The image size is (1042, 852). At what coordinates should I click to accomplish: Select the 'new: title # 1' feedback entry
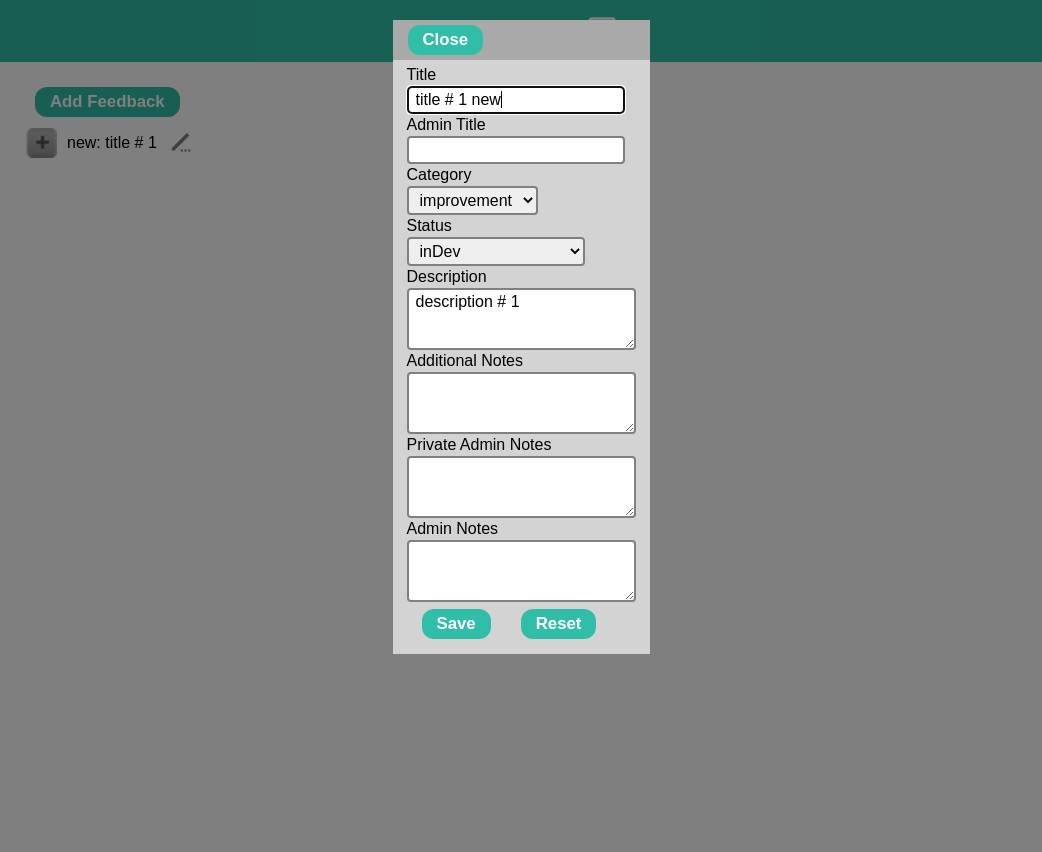tap(112, 143)
